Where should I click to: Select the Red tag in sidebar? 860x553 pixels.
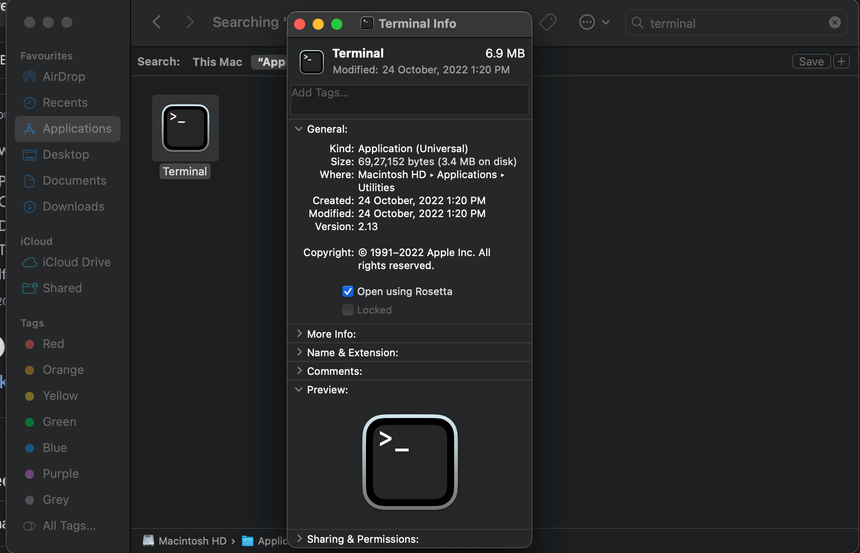coord(53,344)
